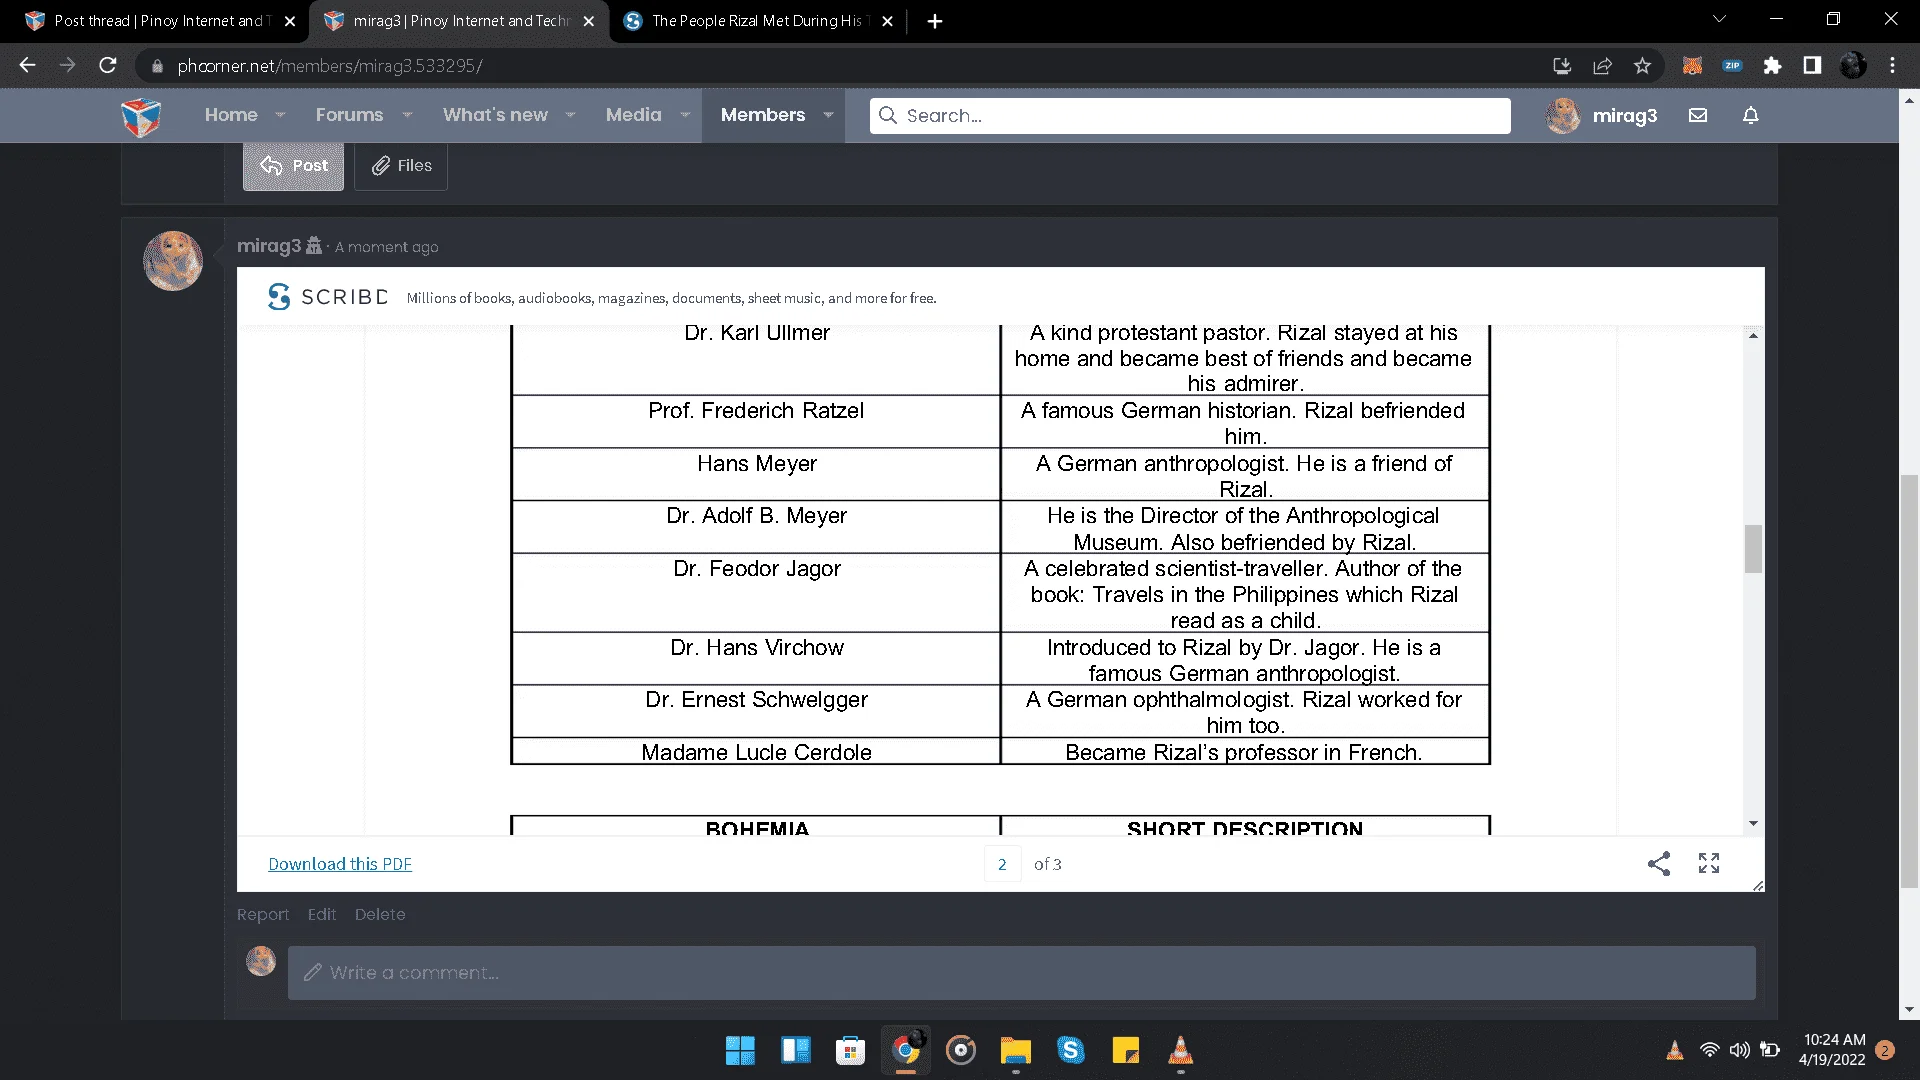The width and height of the screenshot is (1920, 1080).
Task: Open Skype from taskbar
Action: coord(1070,1051)
